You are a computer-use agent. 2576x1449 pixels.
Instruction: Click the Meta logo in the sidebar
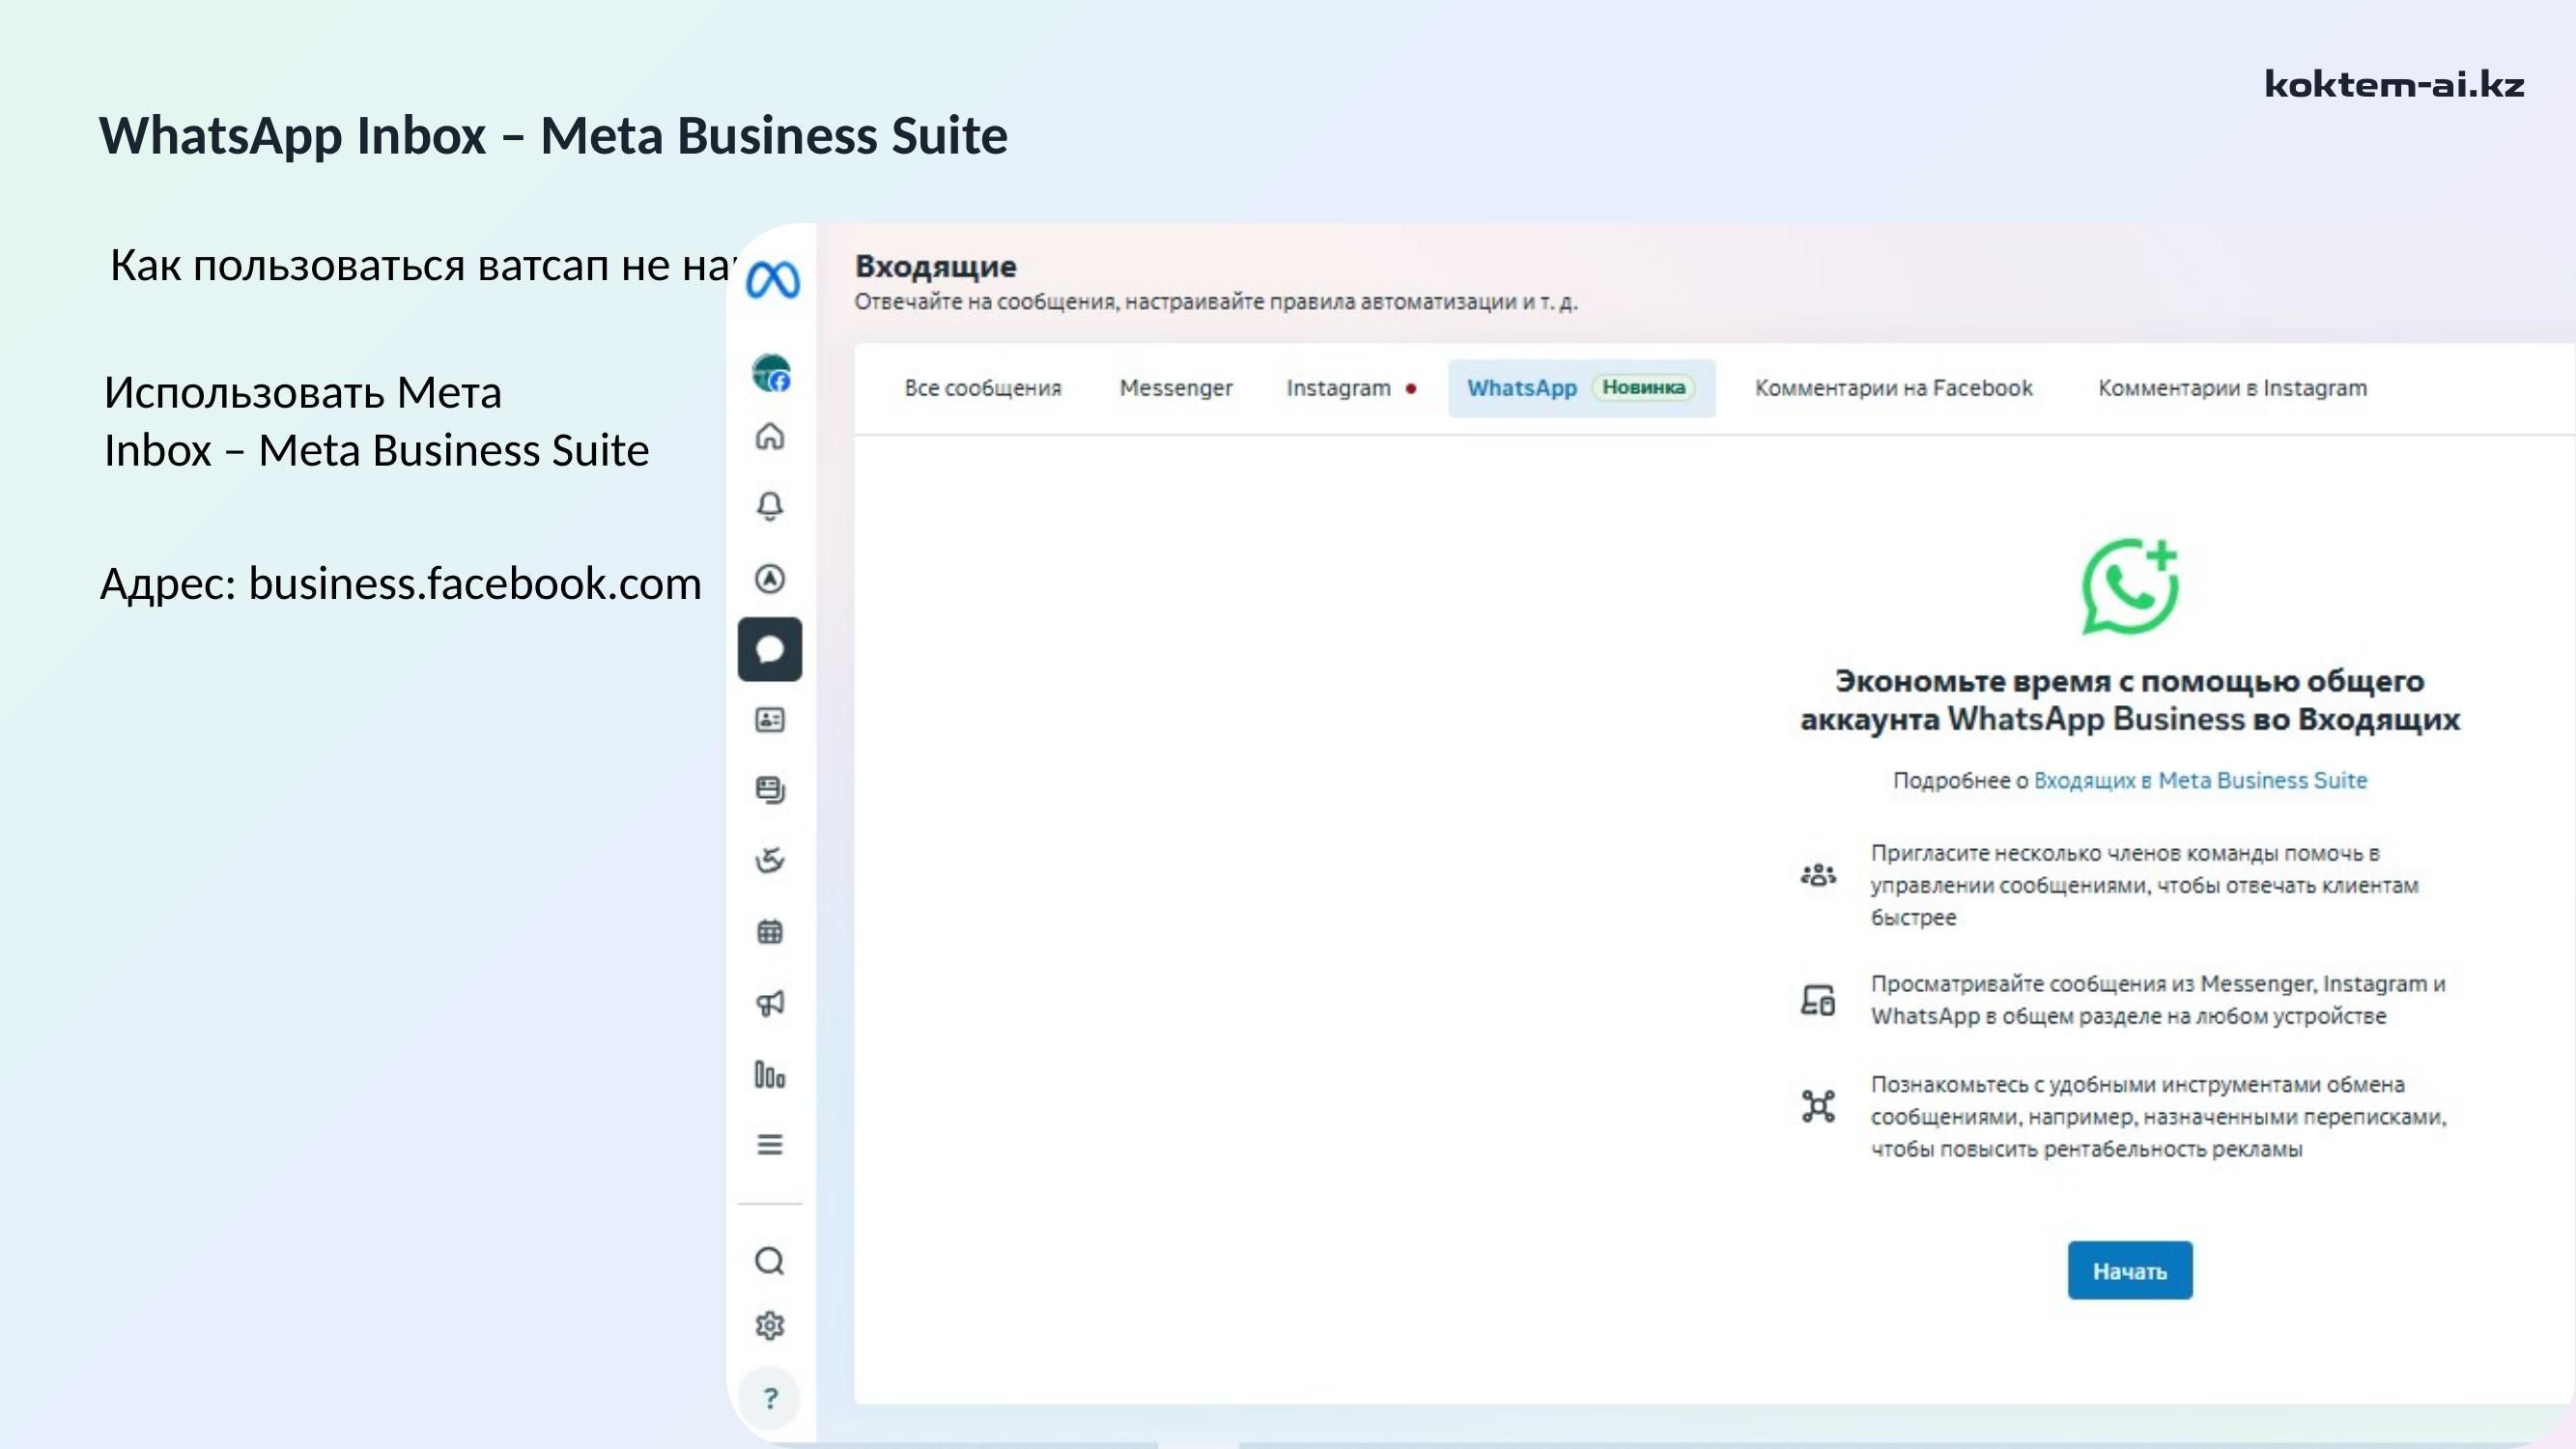(773, 280)
